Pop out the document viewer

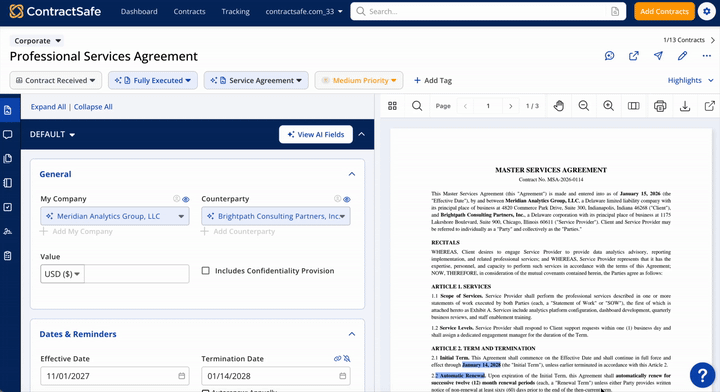(709, 106)
